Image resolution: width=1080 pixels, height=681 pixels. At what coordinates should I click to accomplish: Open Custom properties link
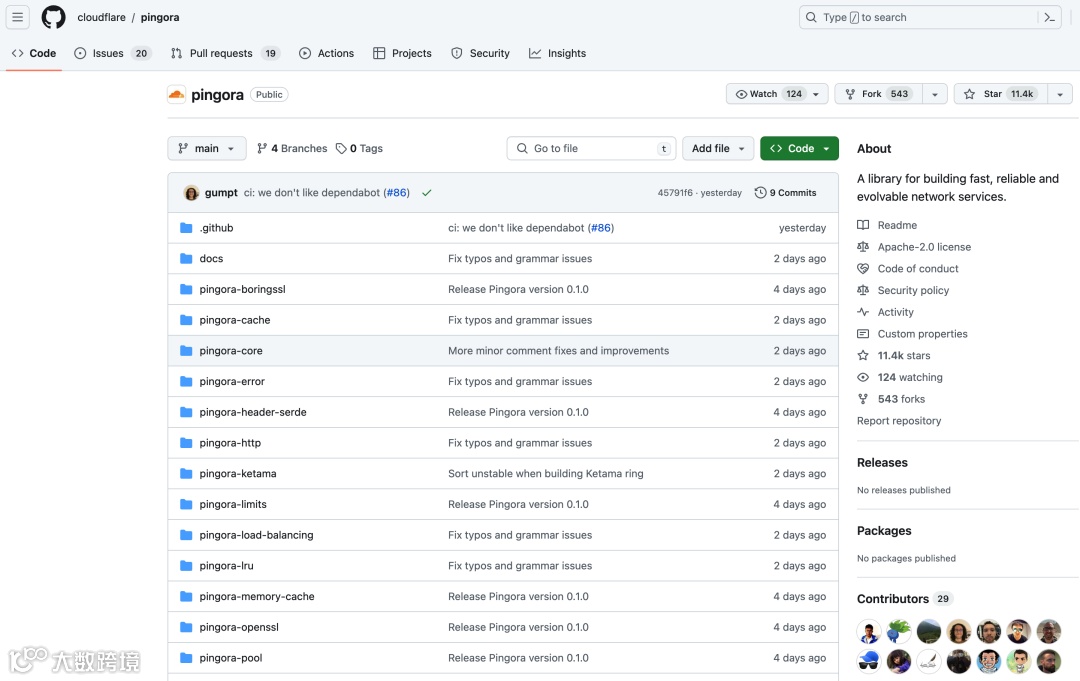922,334
